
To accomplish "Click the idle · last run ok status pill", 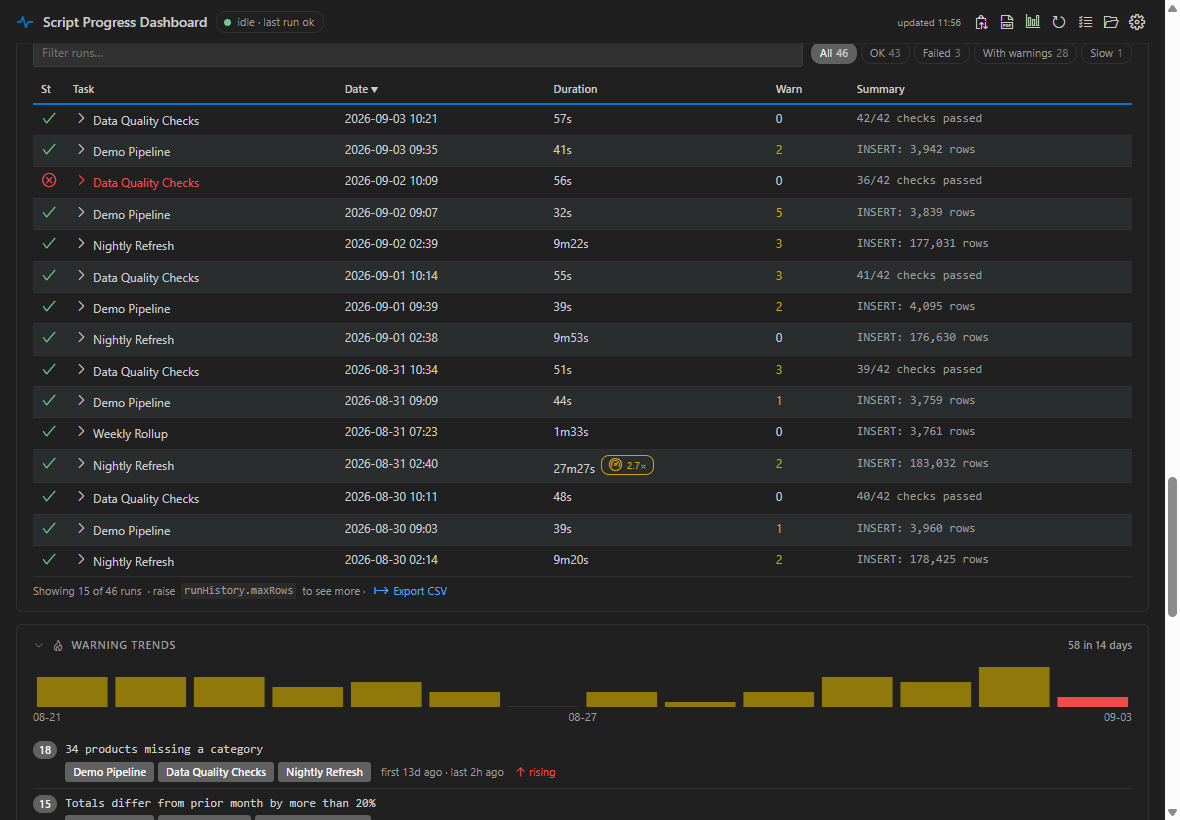I will tap(270, 23).
